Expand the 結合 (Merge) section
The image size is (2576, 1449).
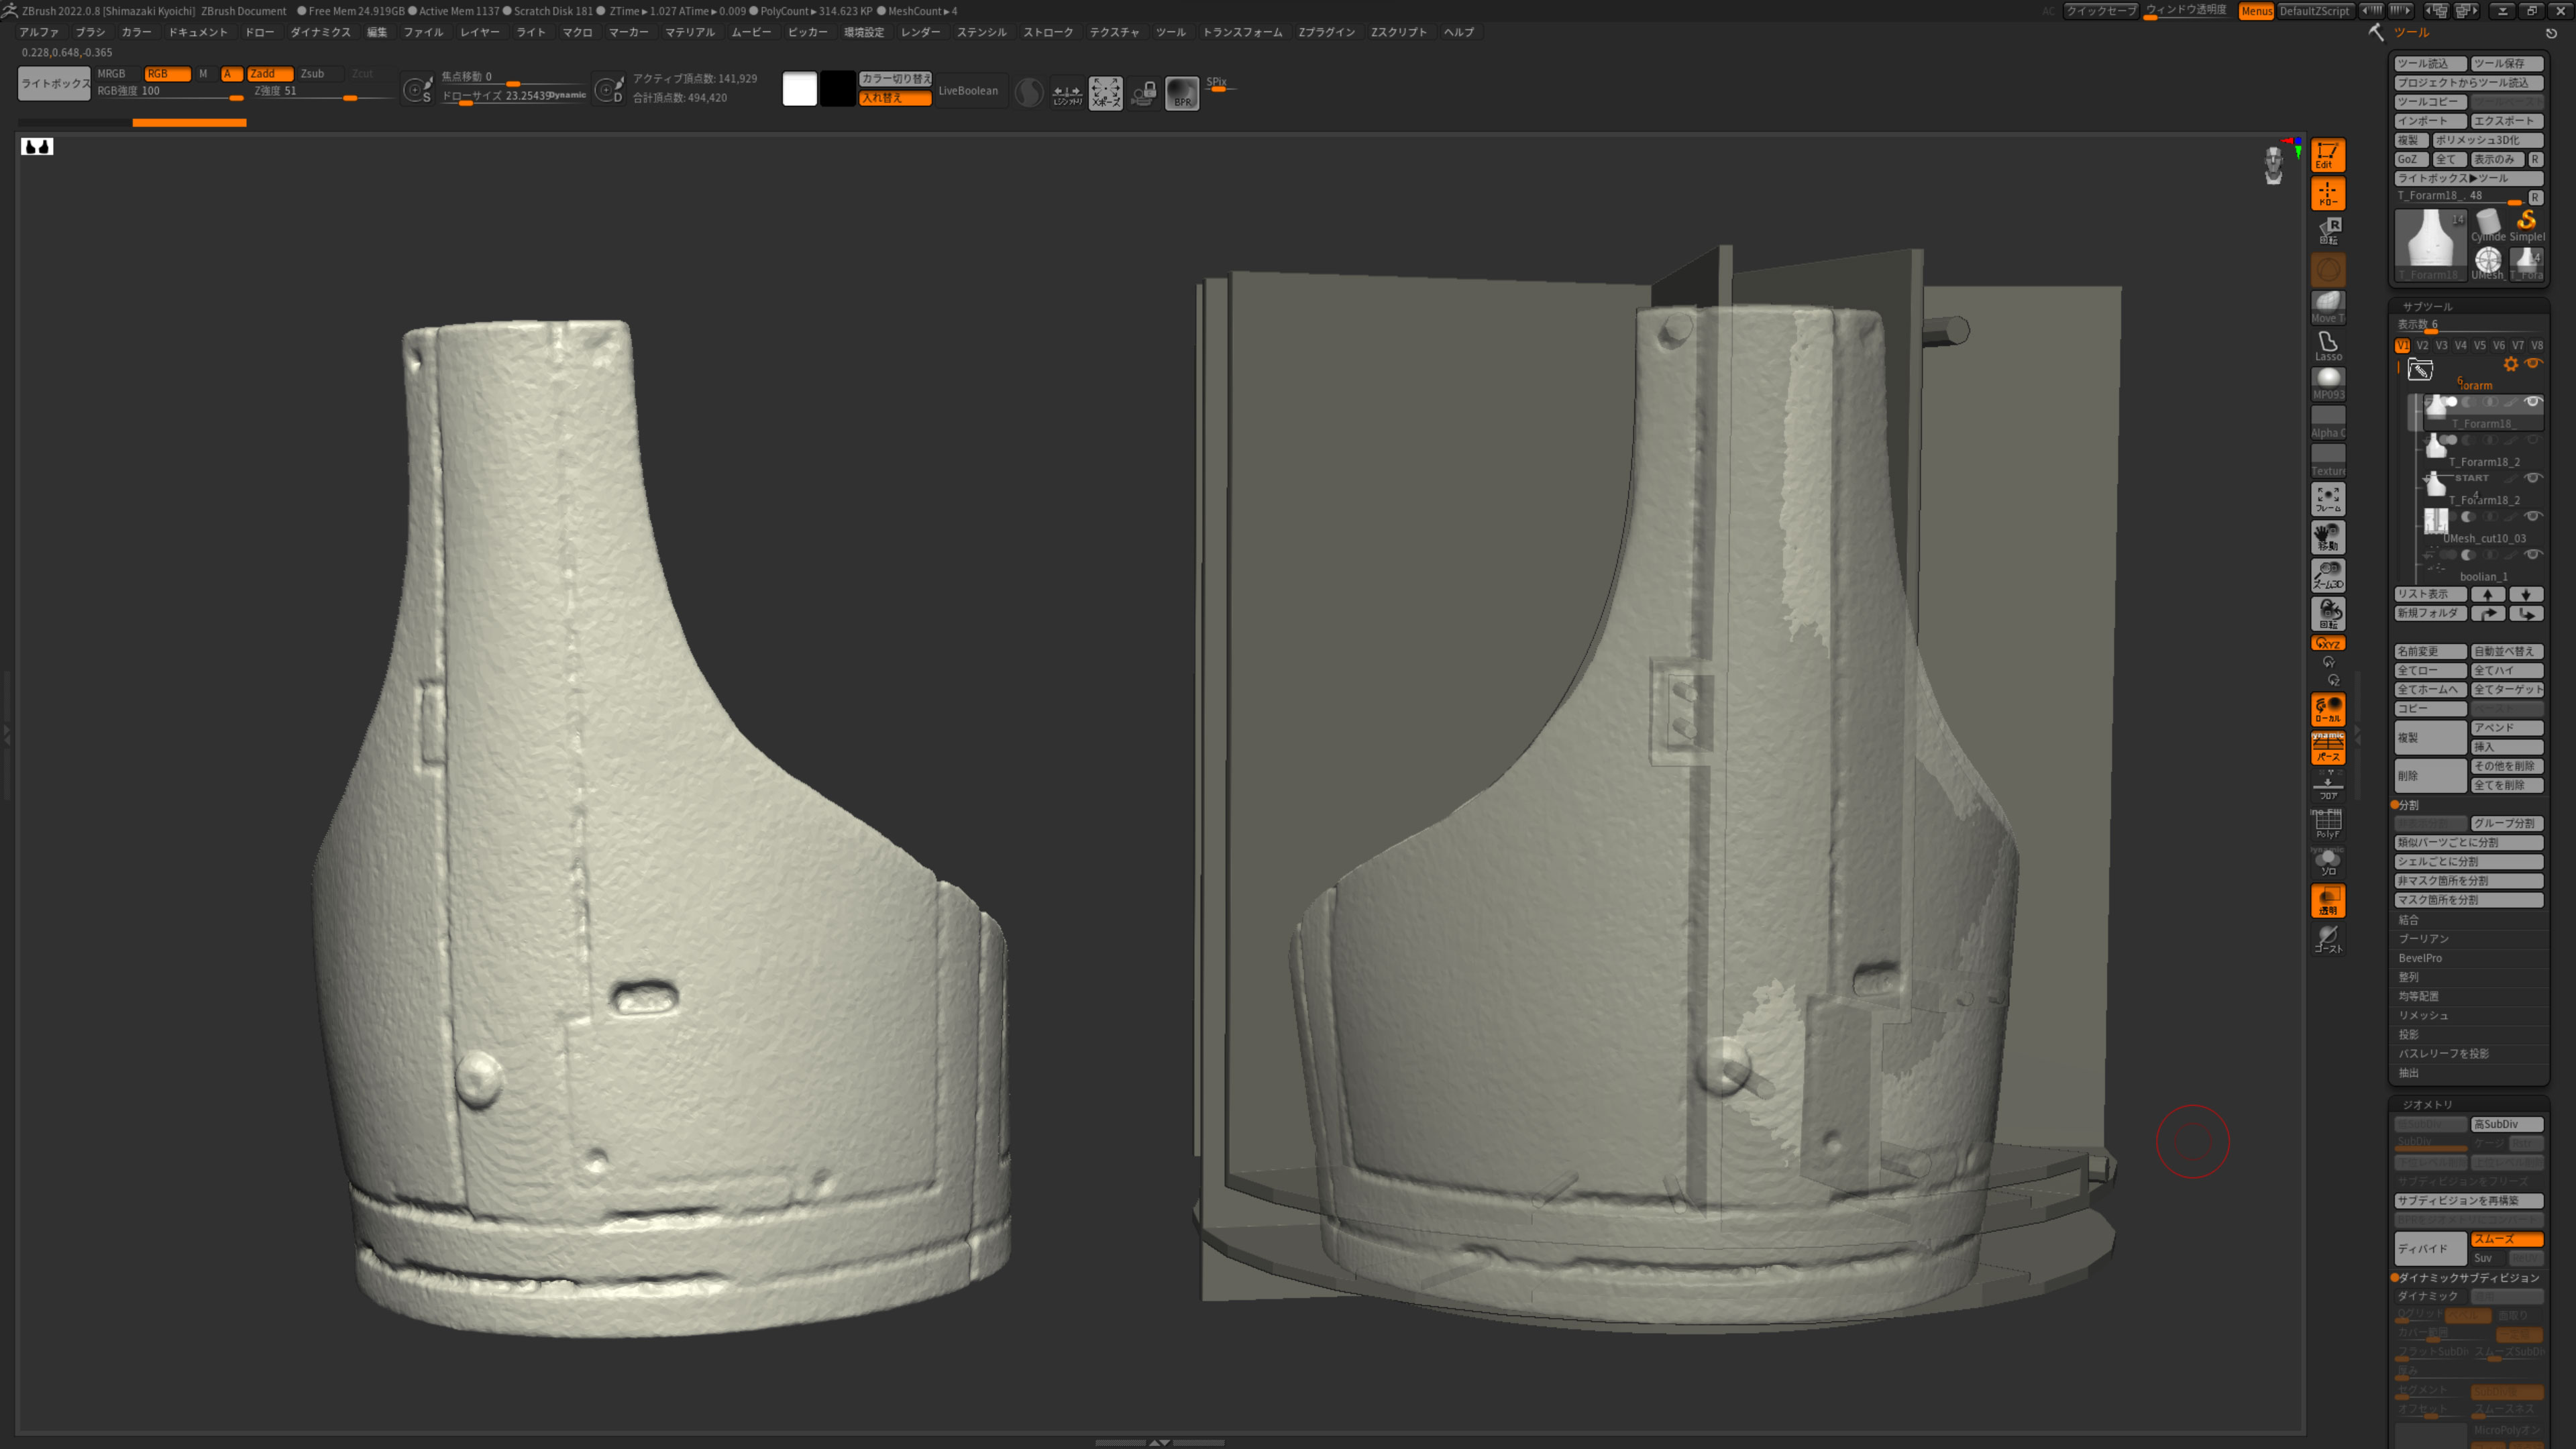(2408, 920)
